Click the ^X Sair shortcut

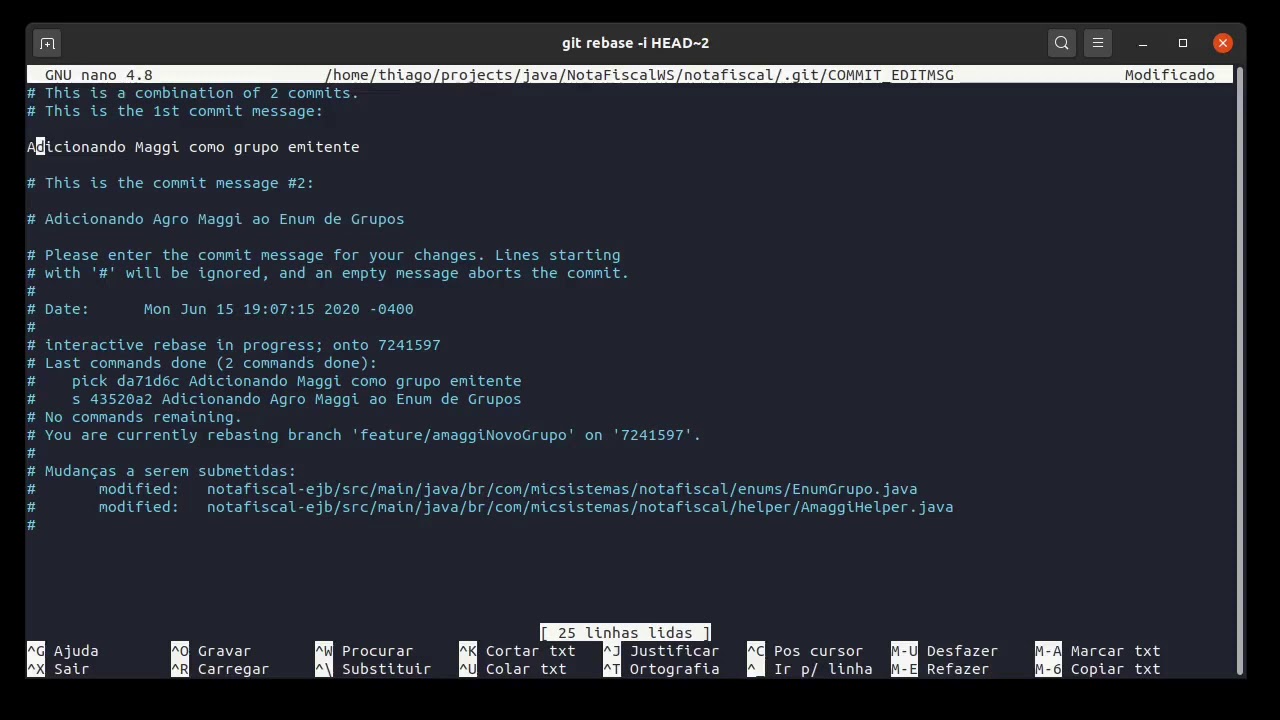coord(58,669)
